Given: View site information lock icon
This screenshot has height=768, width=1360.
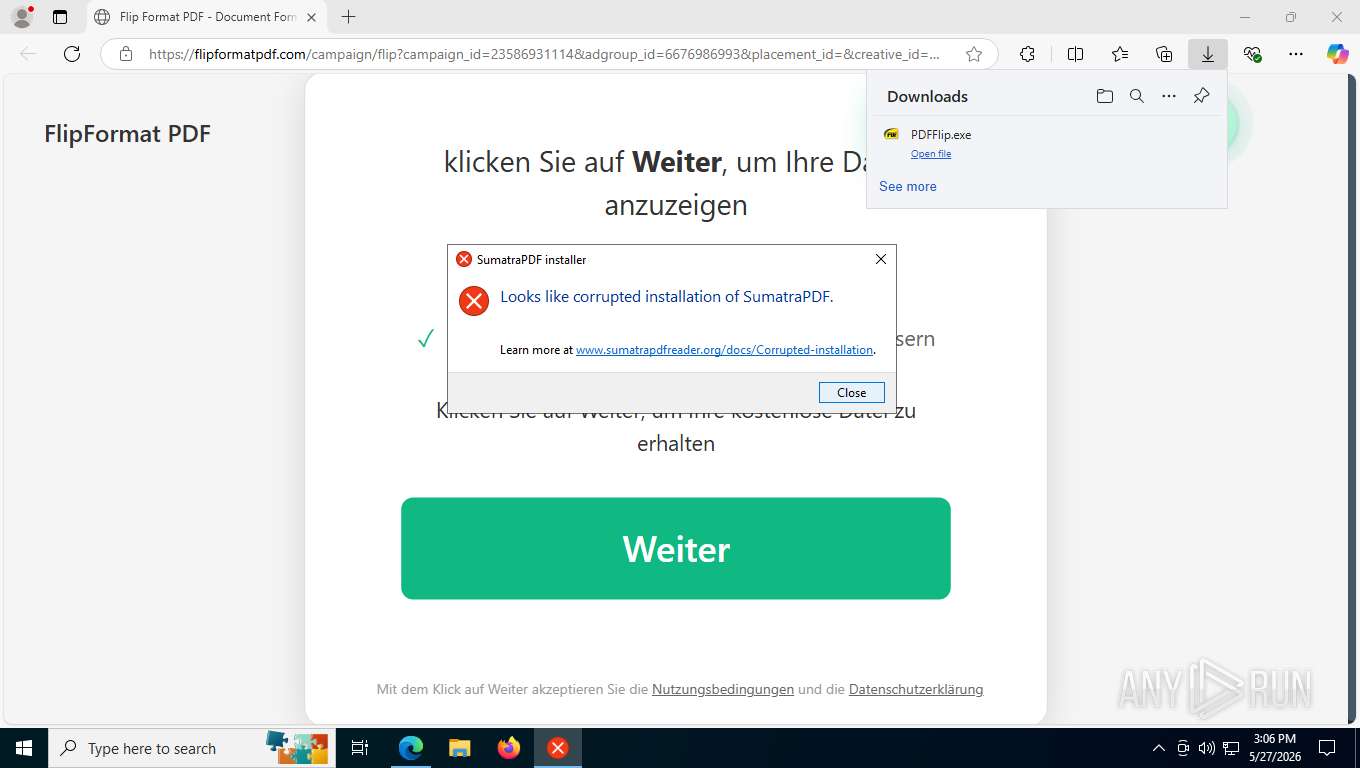Looking at the screenshot, I should pyautogui.click(x=126, y=54).
